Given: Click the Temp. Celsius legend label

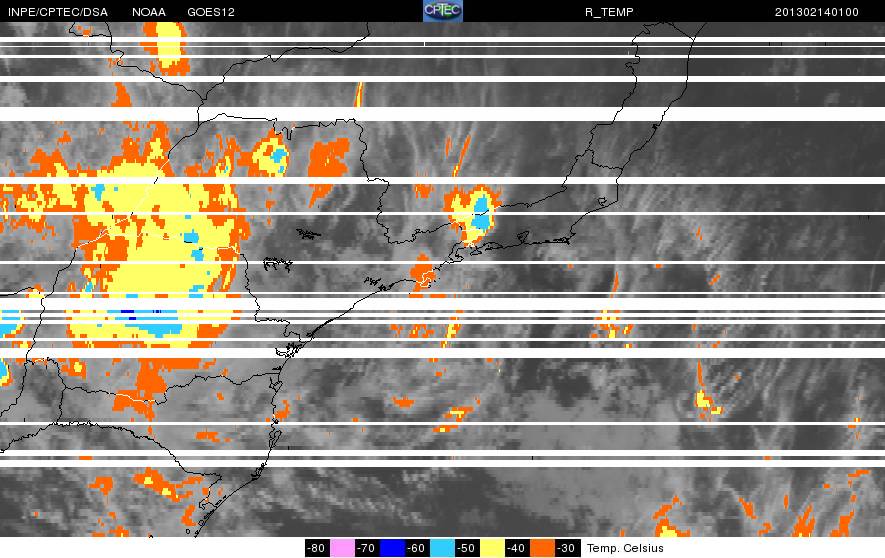Looking at the screenshot, I should click(625, 548).
